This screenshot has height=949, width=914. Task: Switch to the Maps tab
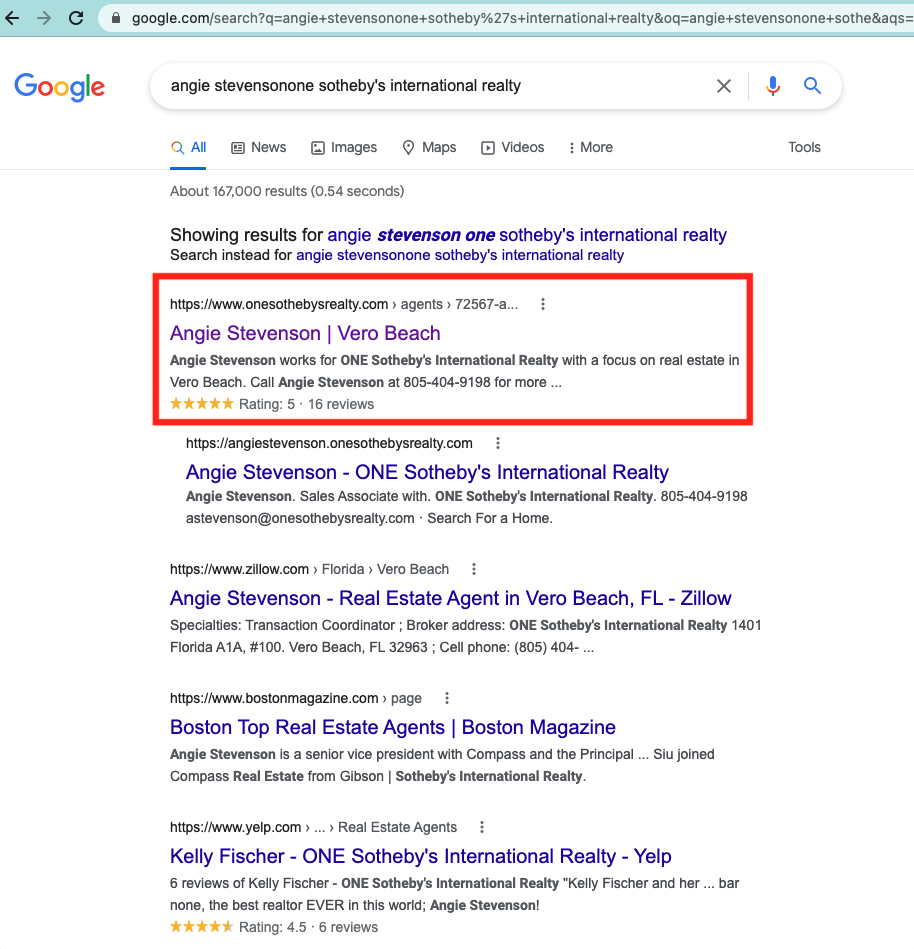coord(429,148)
